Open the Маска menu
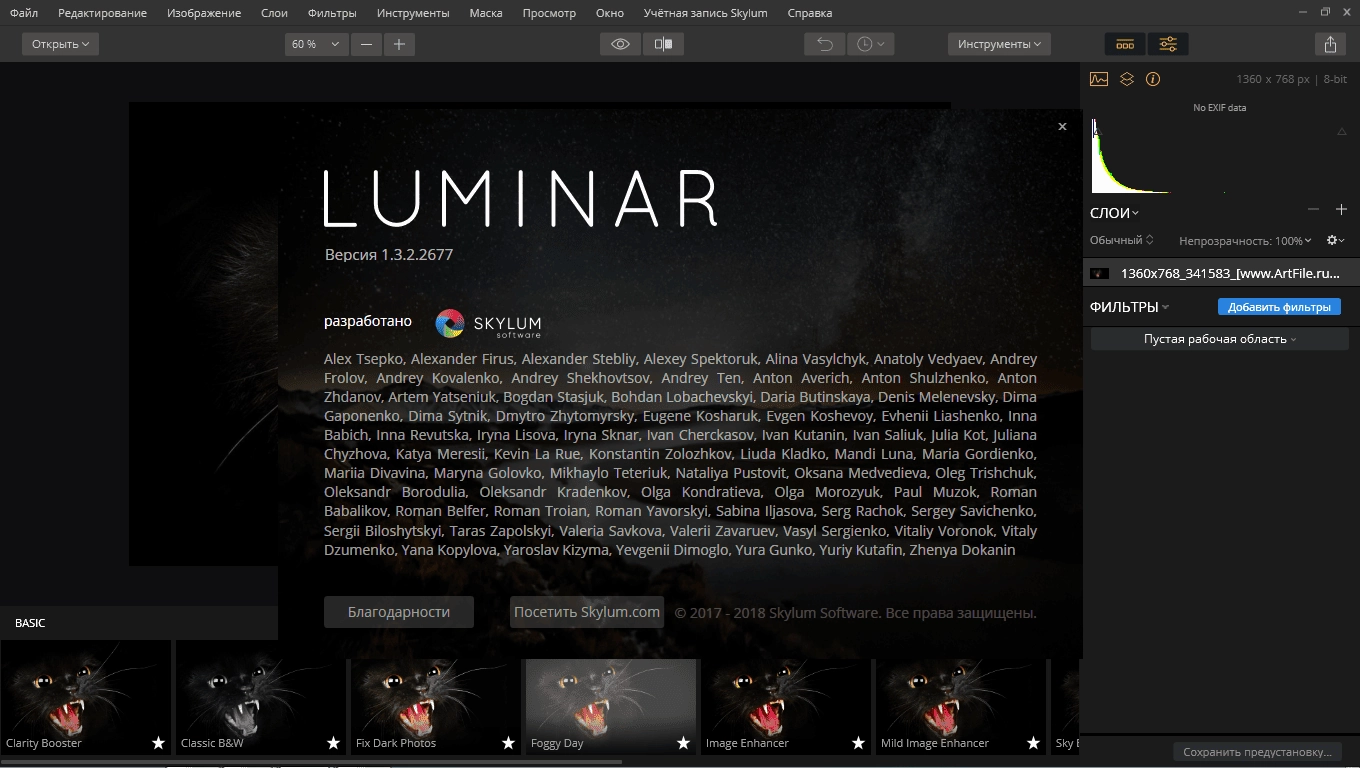This screenshot has width=1360, height=768. (x=486, y=13)
